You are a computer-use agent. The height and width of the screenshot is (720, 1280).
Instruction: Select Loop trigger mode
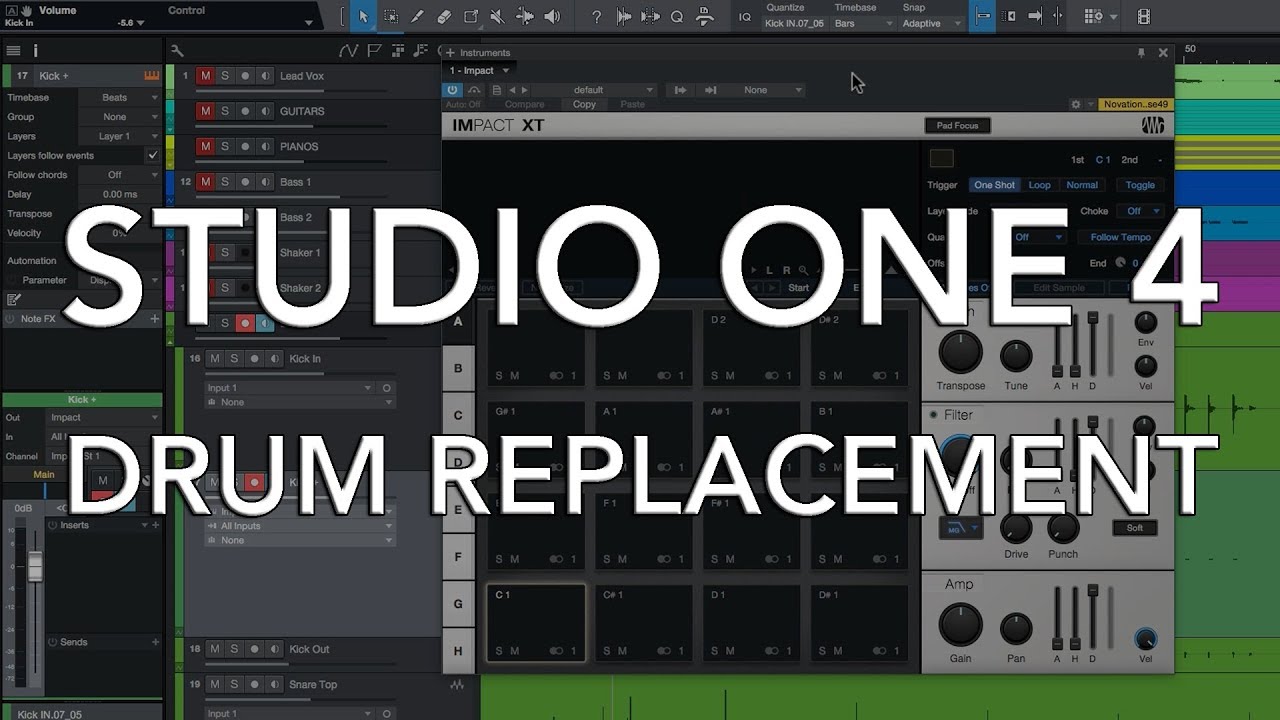click(1040, 185)
